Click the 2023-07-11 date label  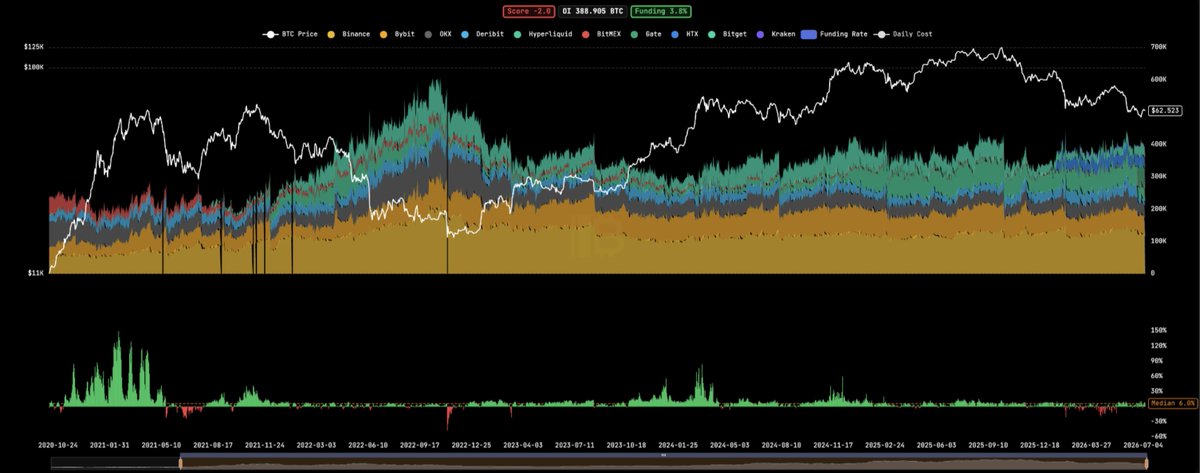[576, 444]
